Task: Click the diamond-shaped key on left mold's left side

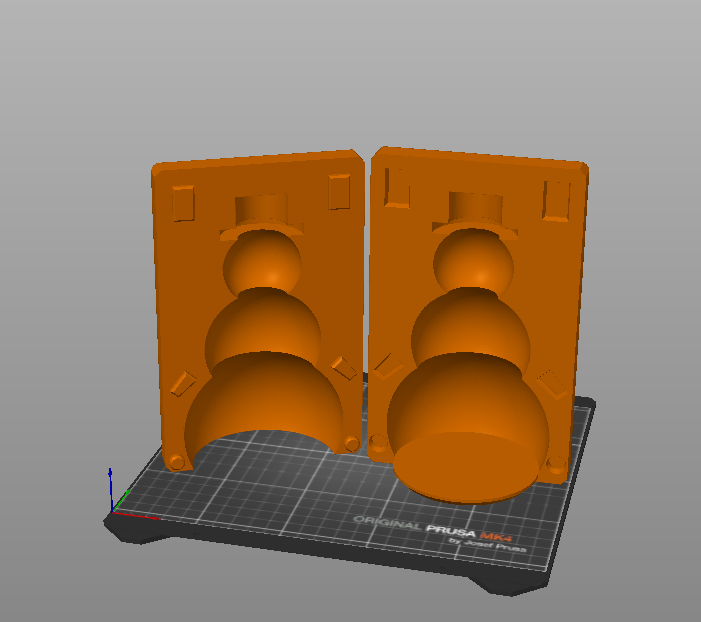Action: 182,382
